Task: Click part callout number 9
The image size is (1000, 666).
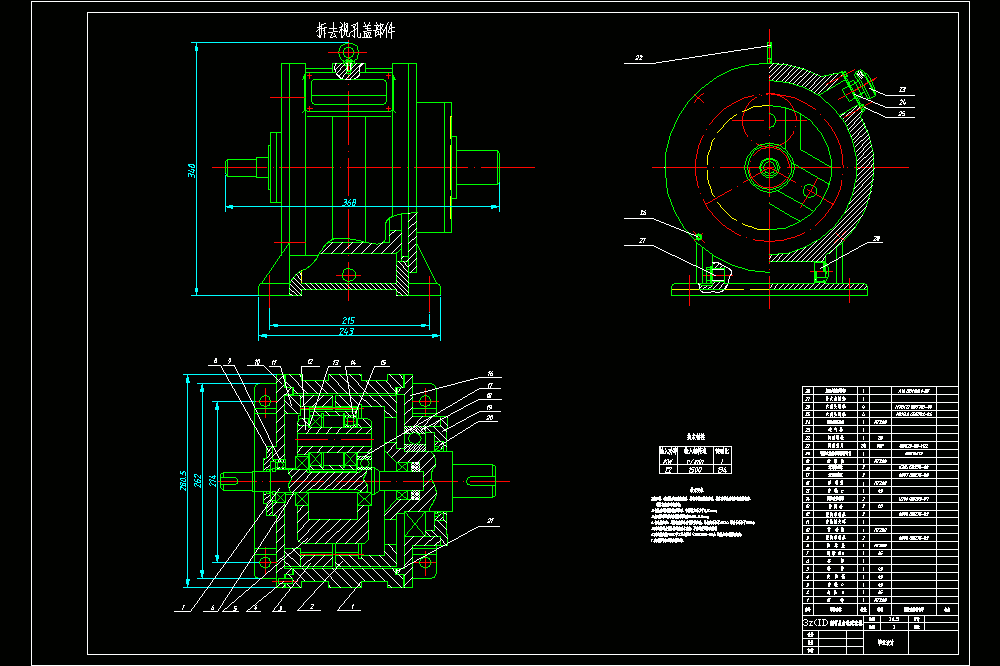Action: [x=230, y=361]
